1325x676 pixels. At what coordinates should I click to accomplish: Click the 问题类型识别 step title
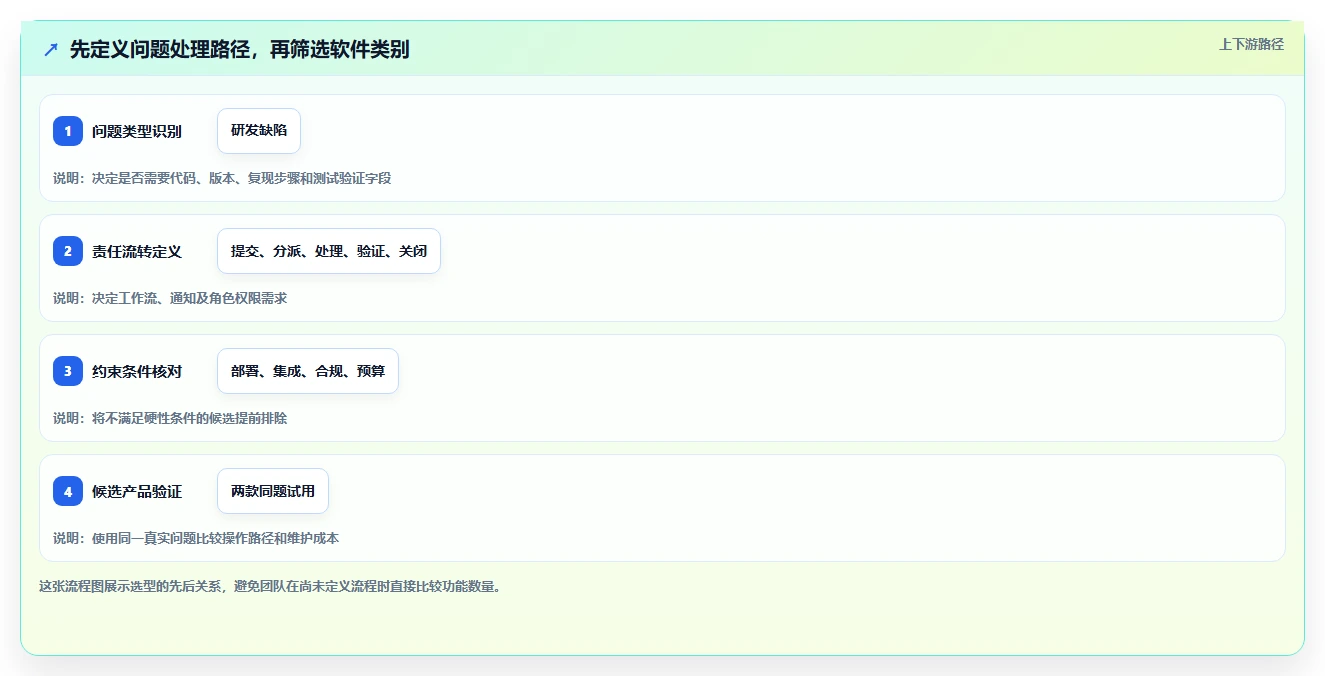point(137,131)
